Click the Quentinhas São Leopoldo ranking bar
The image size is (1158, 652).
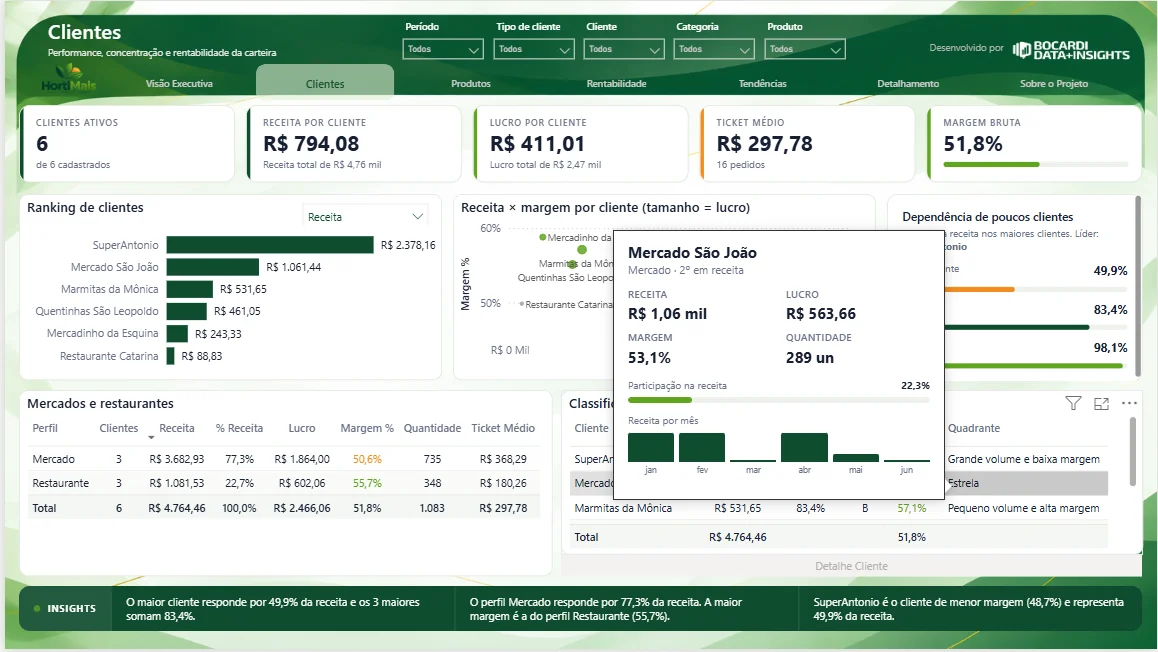[187, 311]
